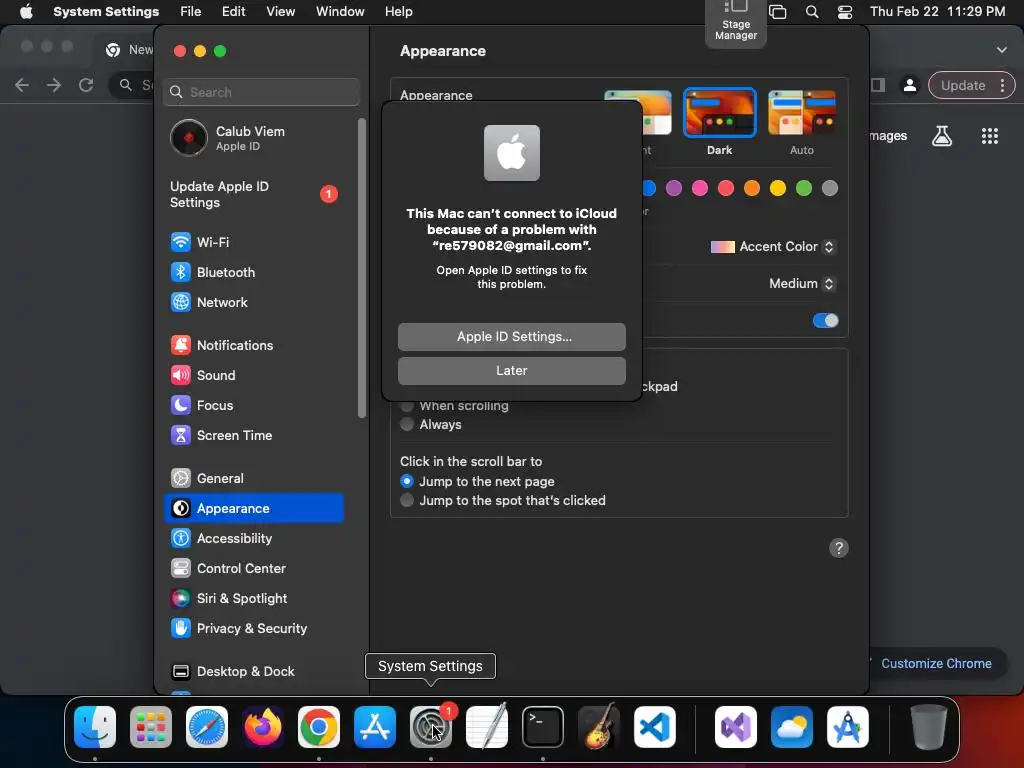
Task: Open the Medium sidebar icon size dropdown
Action: 802,283
